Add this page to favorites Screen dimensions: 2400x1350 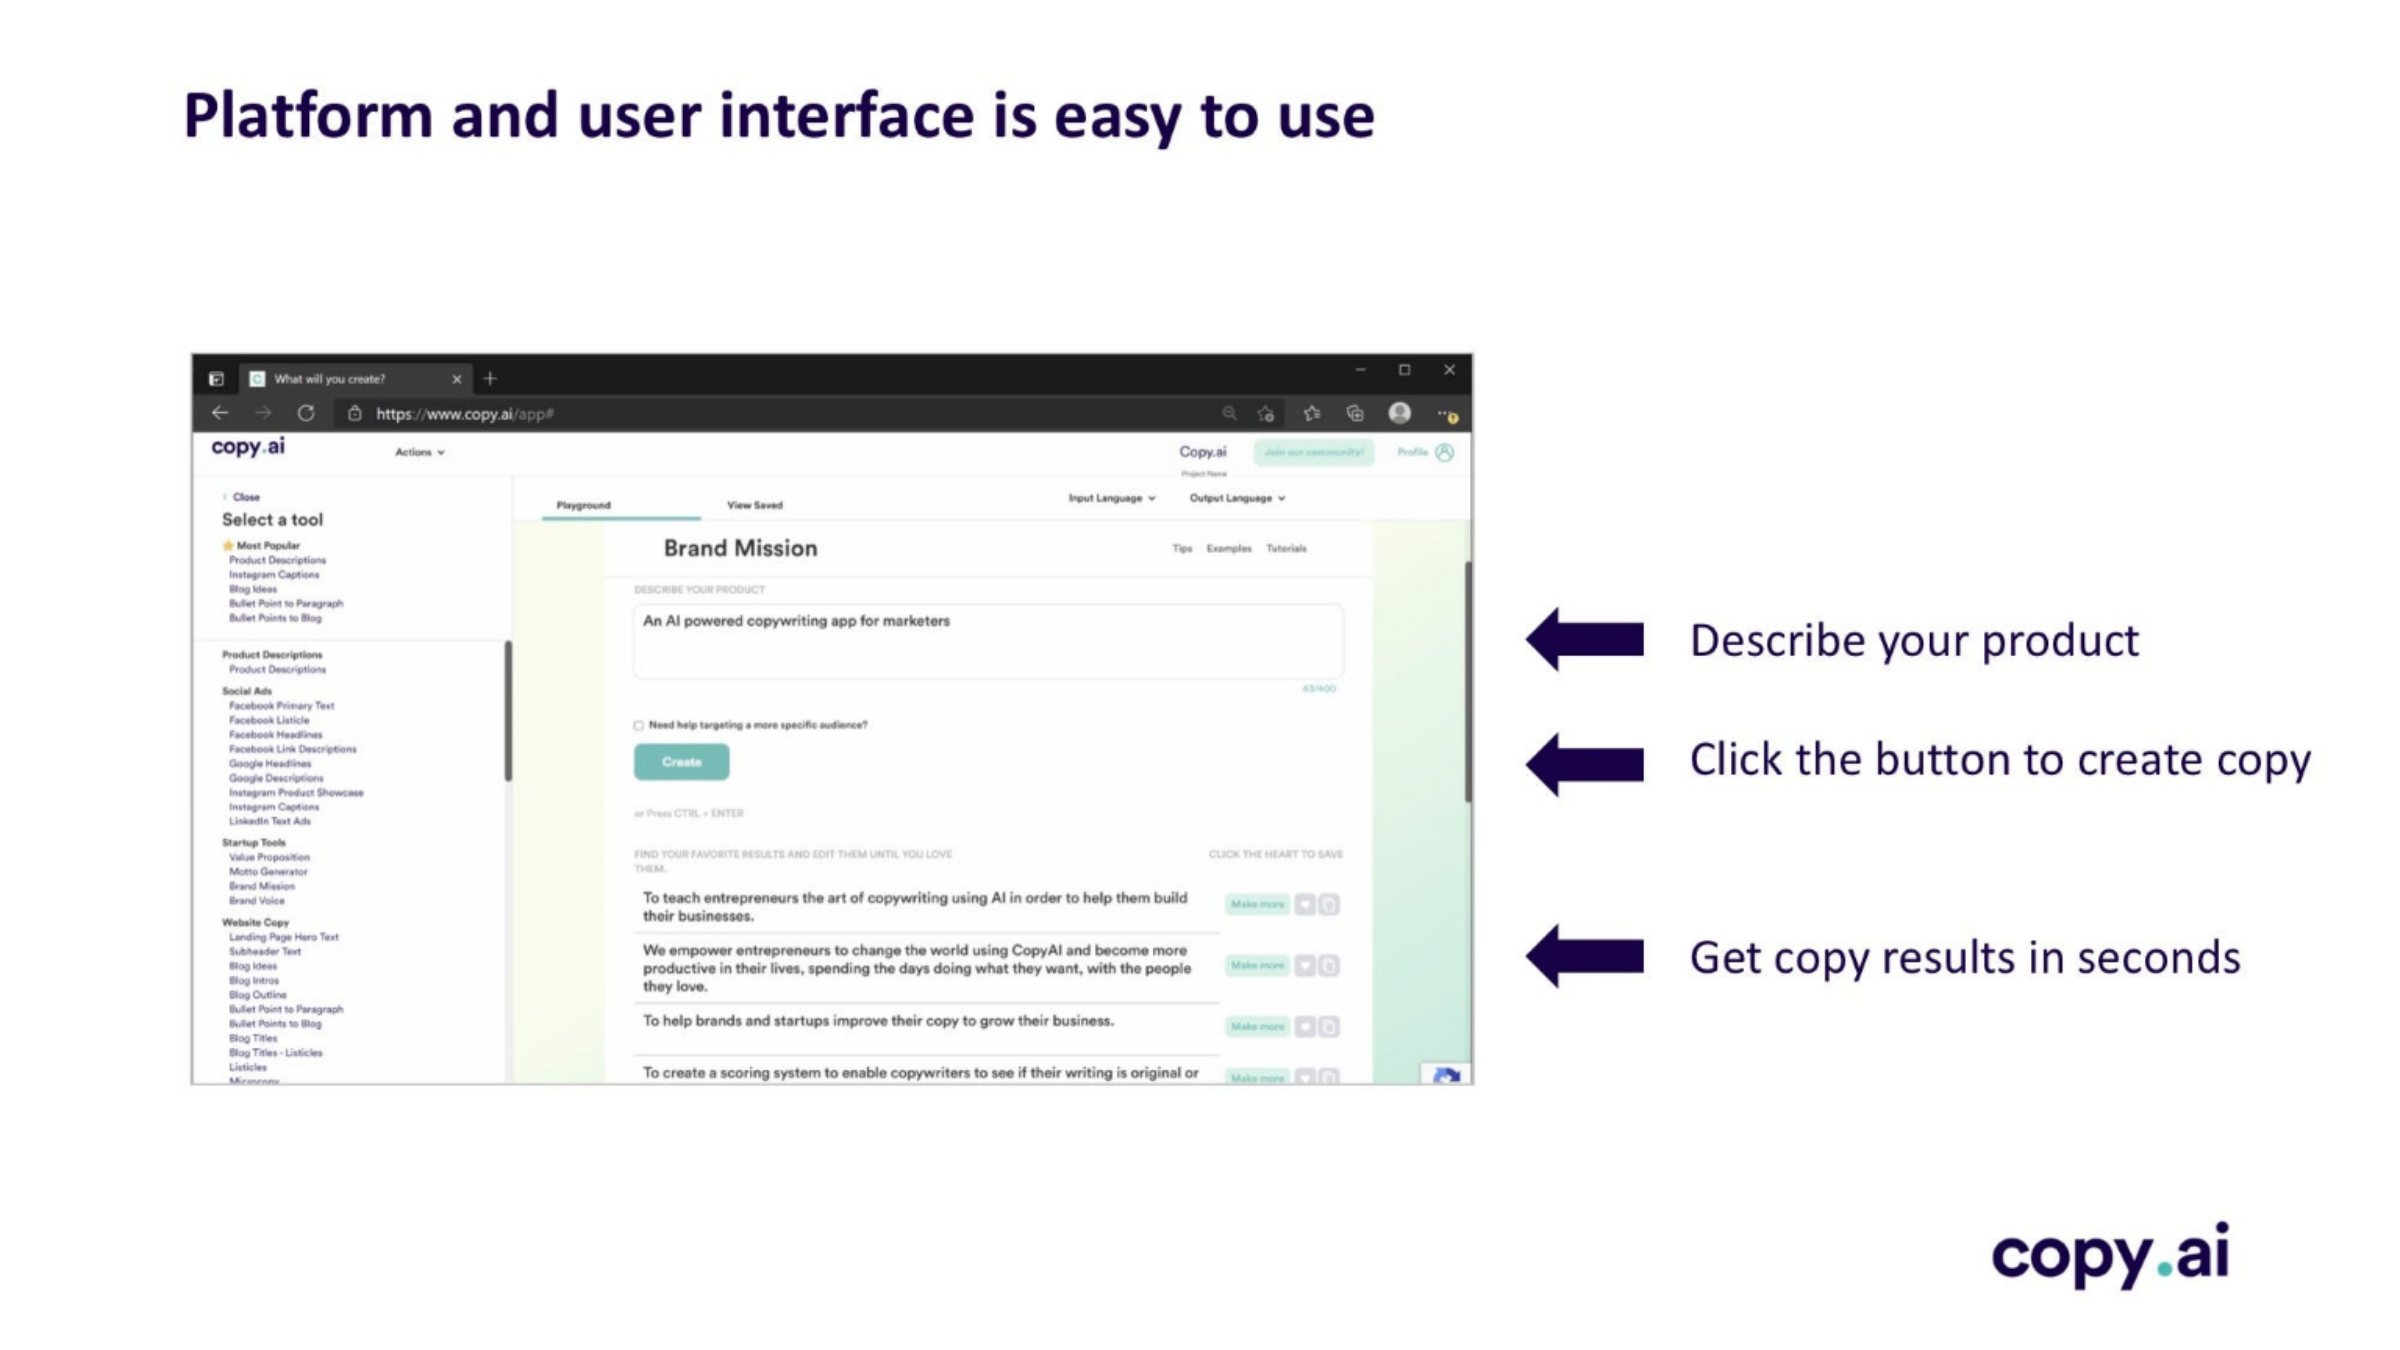pos(1266,413)
